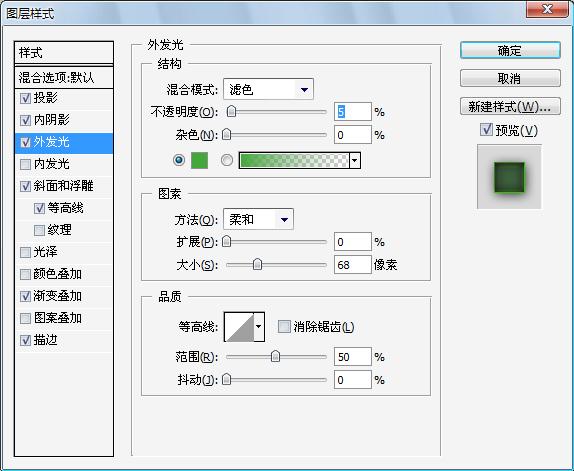Click the green glow color swatch
Image resolution: width=574 pixels, height=471 pixels.
coord(200,160)
